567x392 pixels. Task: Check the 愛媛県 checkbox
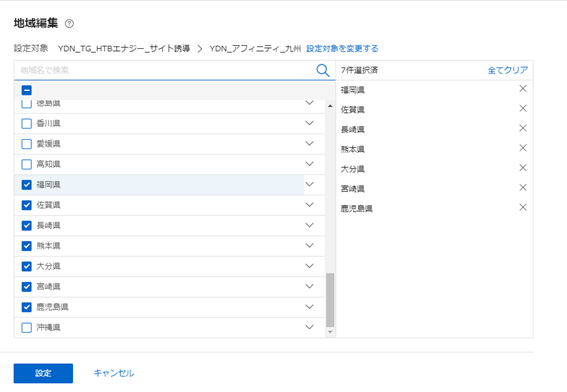point(27,144)
